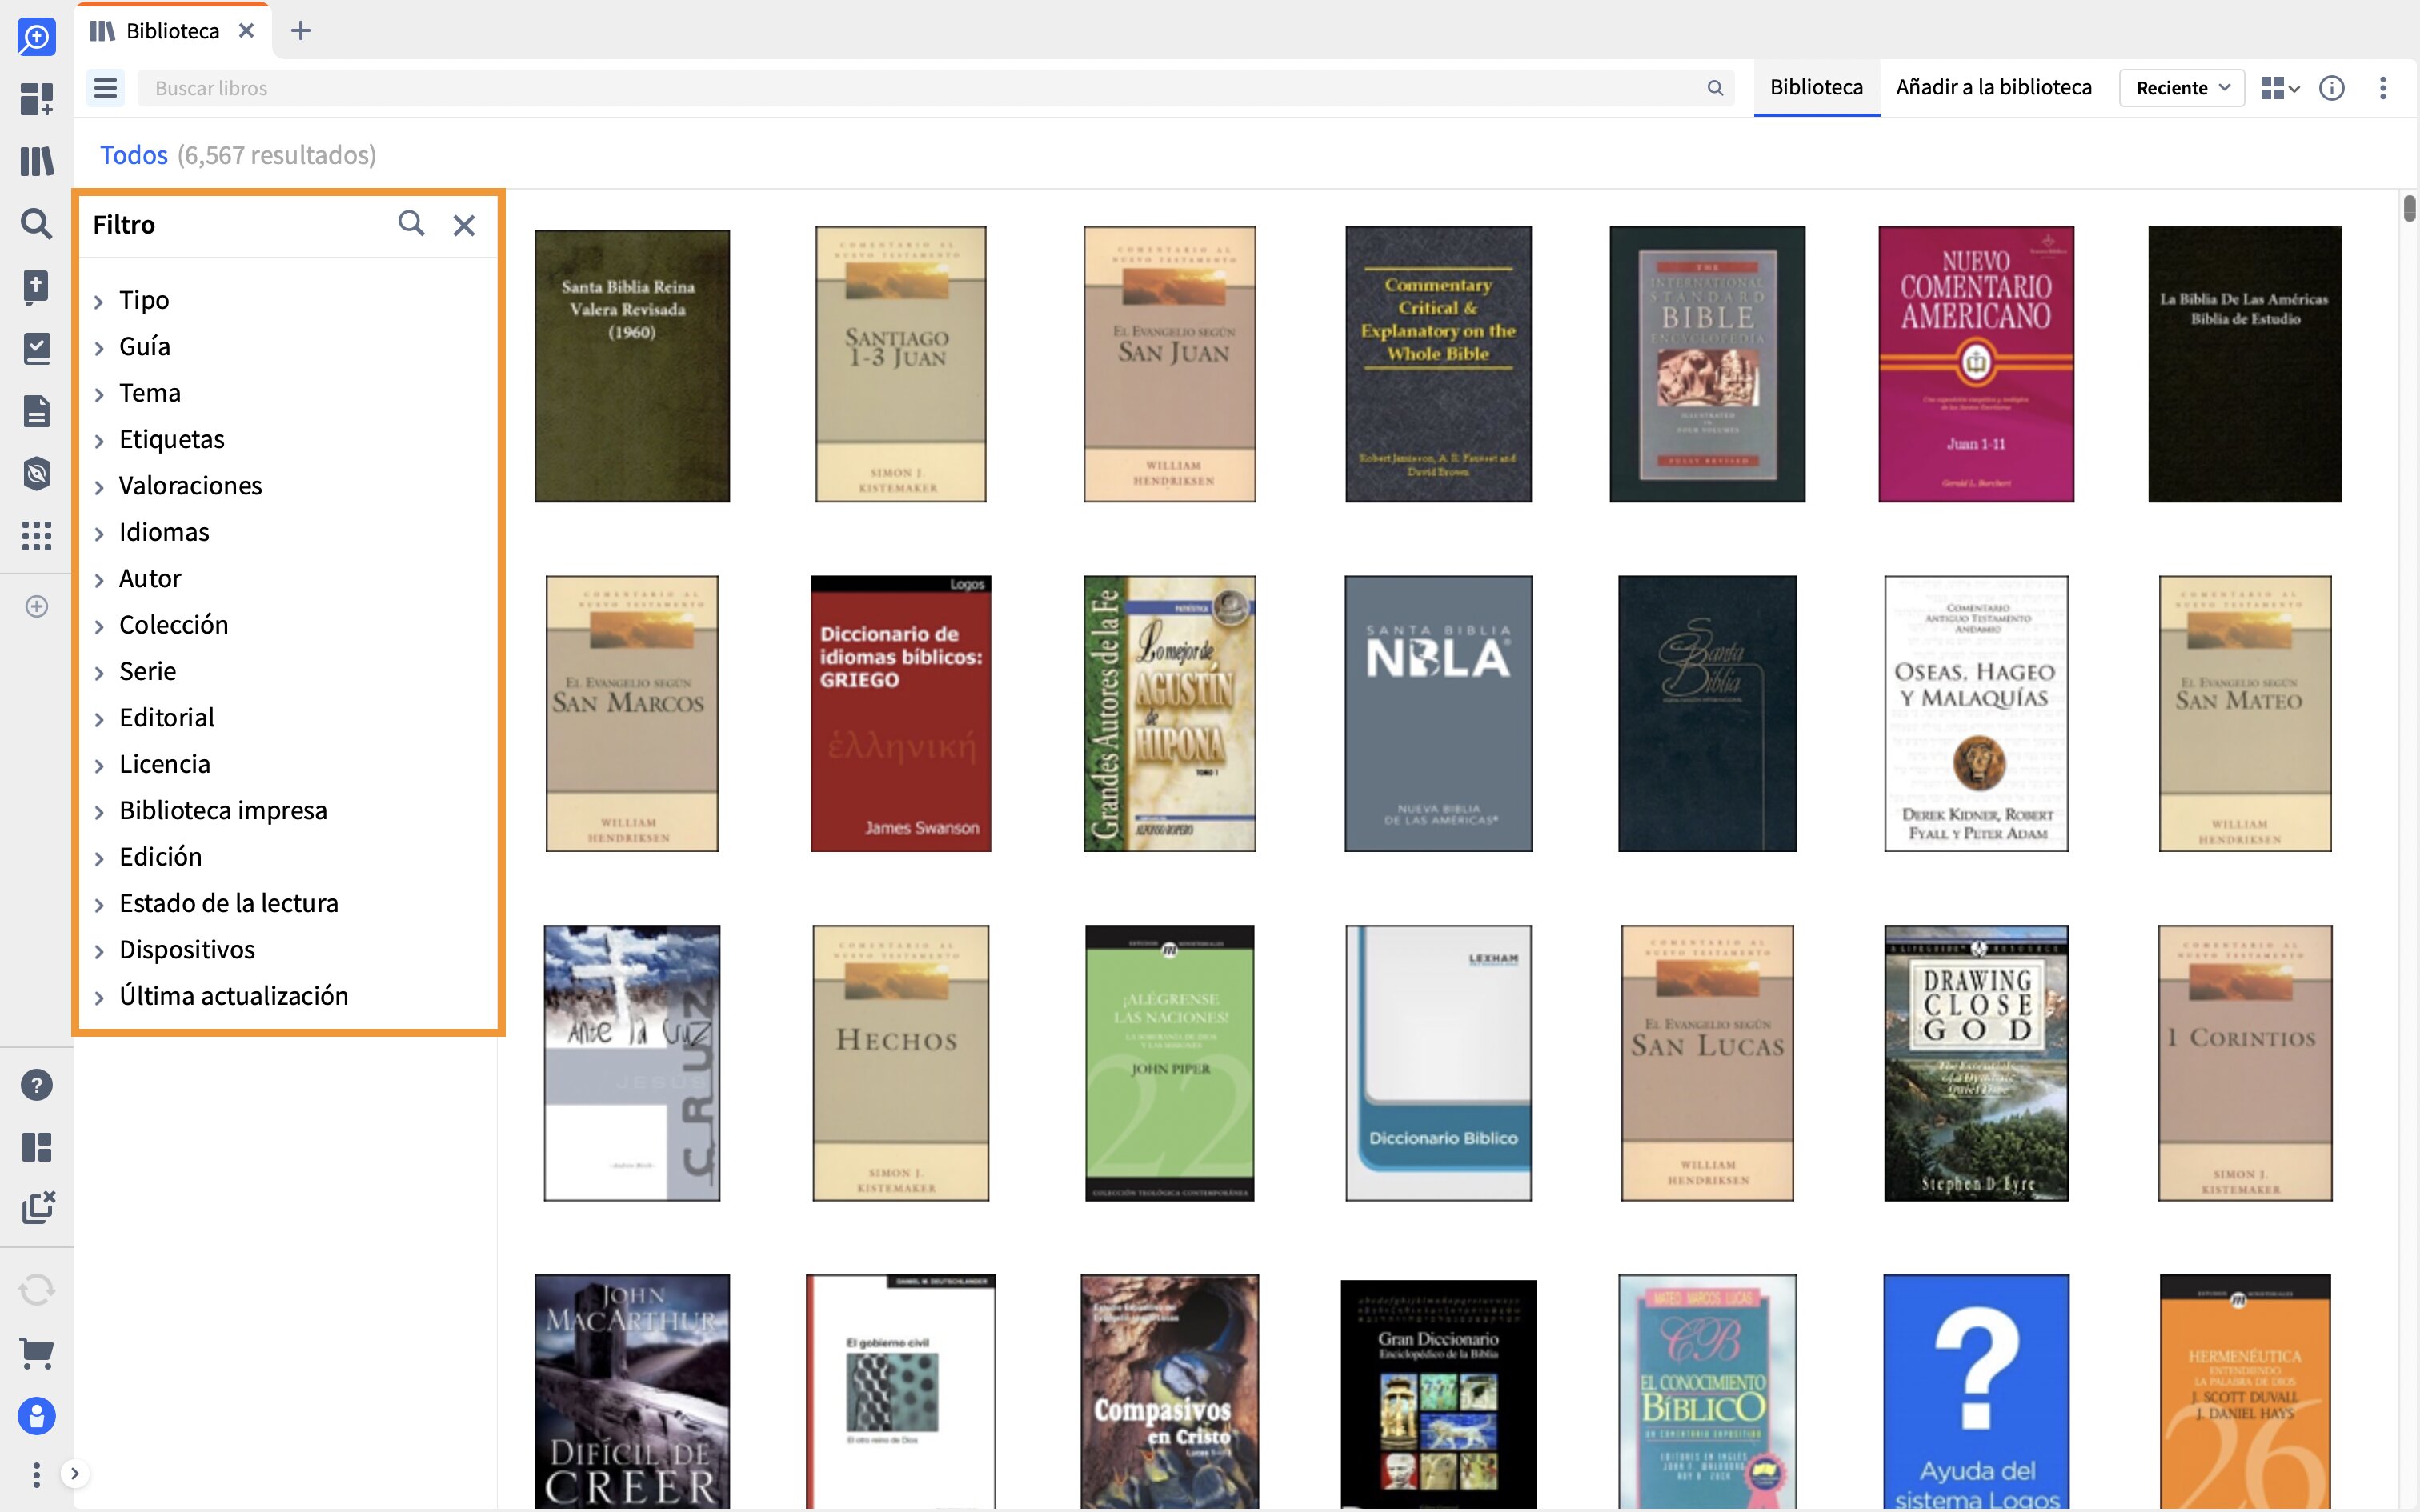Expand the sidebar with the arrow button
The width and height of the screenshot is (2420, 1512).
(74, 1473)
